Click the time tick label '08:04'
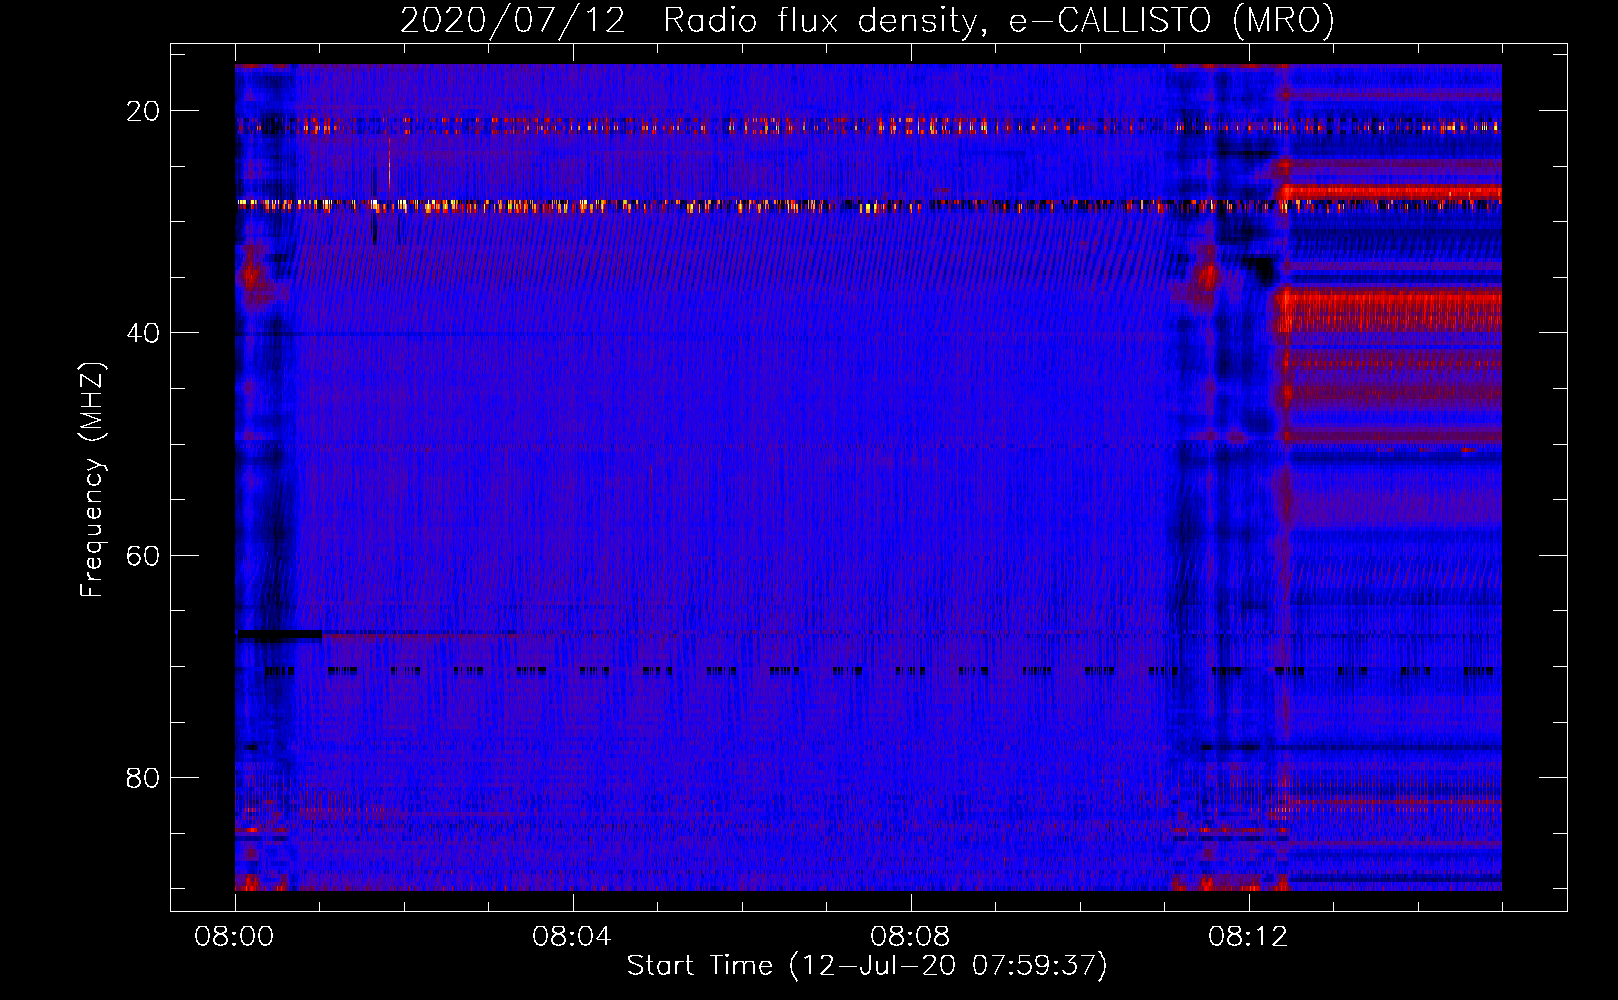This screenshot has height=1000, width=1618. point(573,937)
